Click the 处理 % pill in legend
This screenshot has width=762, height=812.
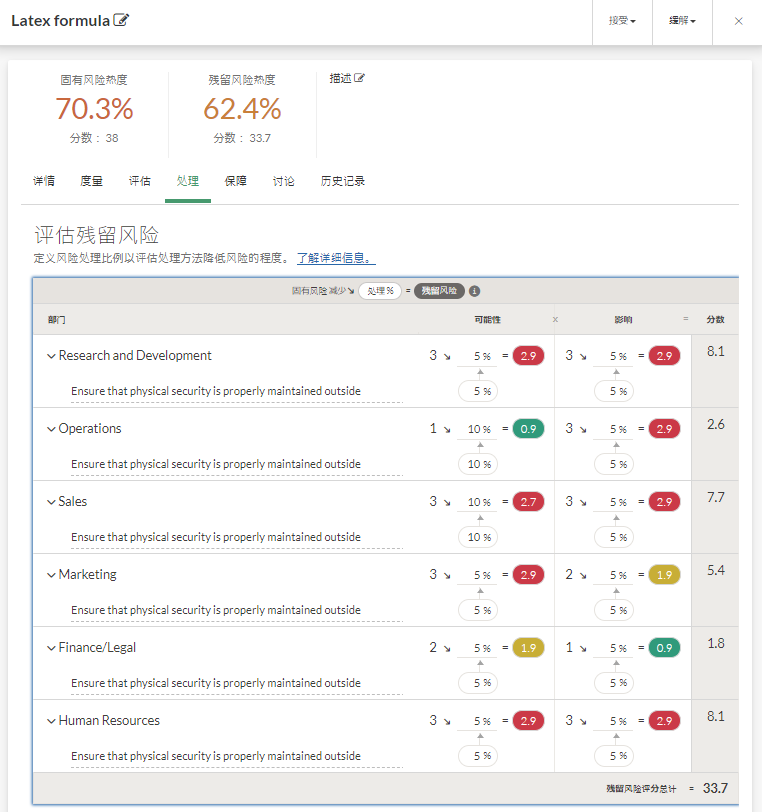point(380,291)
